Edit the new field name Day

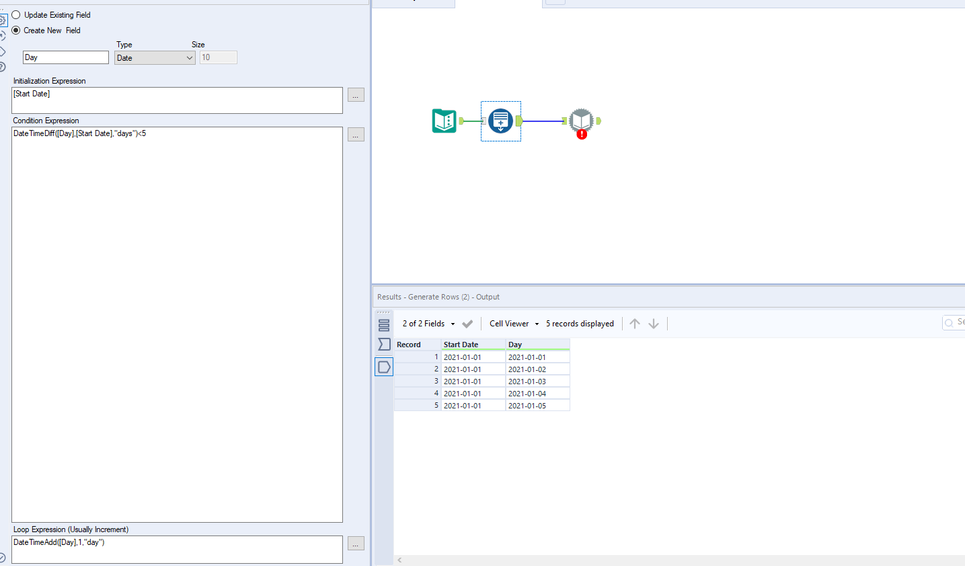click(x=66, y=57)
